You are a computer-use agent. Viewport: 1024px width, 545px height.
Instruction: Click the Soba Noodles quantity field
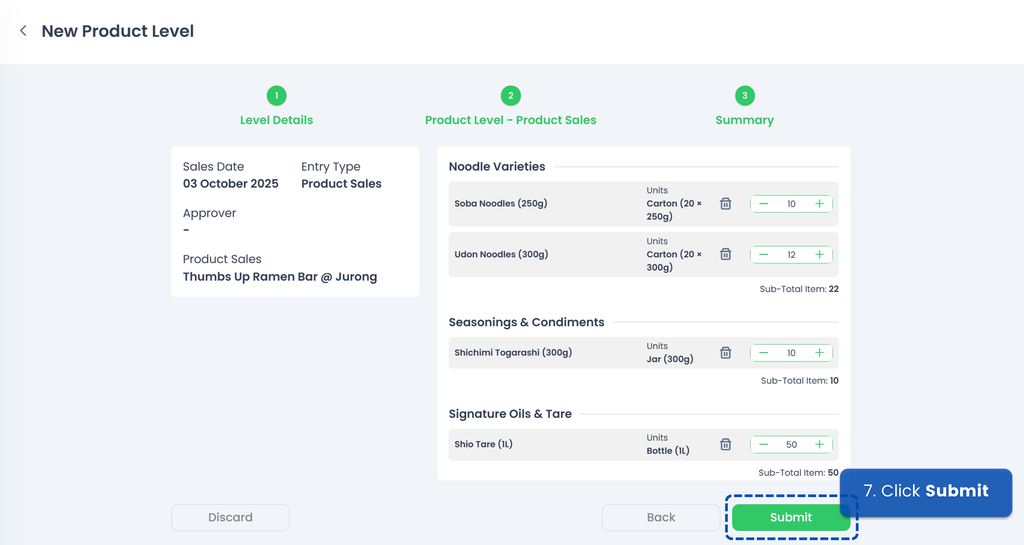(x=791, y=204)
